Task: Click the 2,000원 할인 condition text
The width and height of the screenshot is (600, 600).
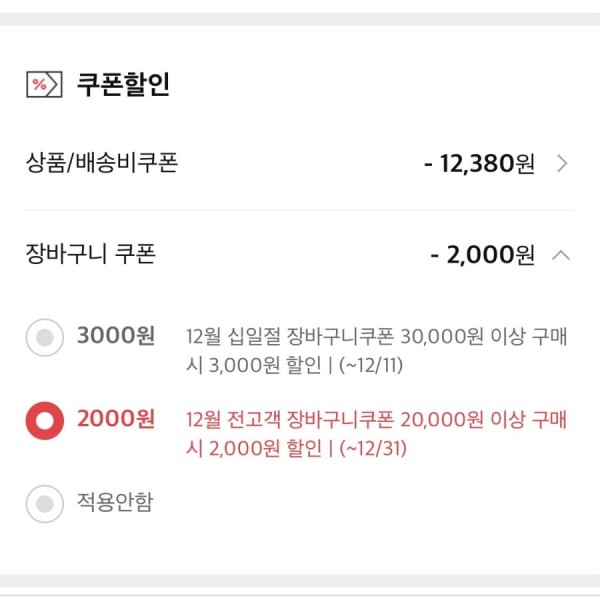Action: (x=265, y=448)
